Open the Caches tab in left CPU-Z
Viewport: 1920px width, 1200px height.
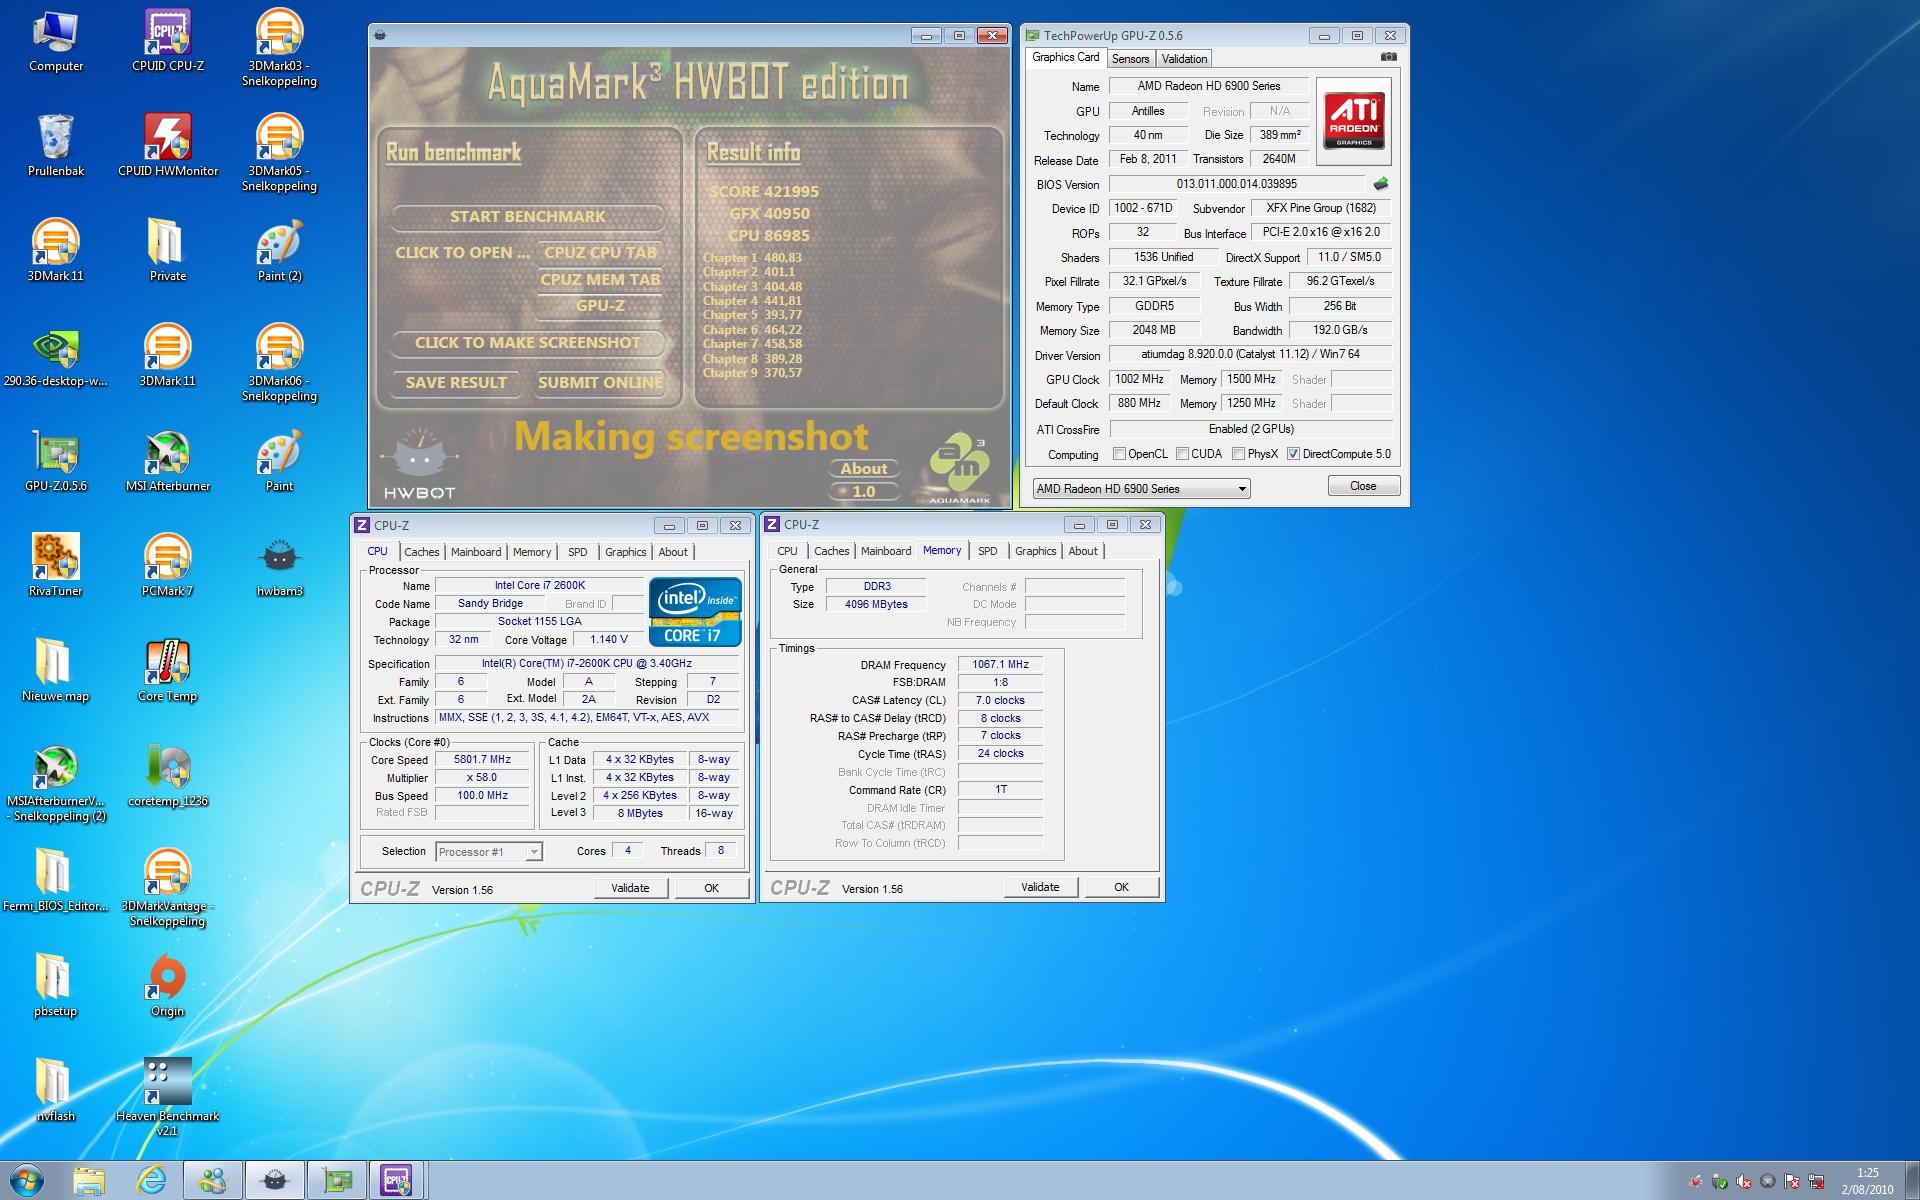(421, 552)
